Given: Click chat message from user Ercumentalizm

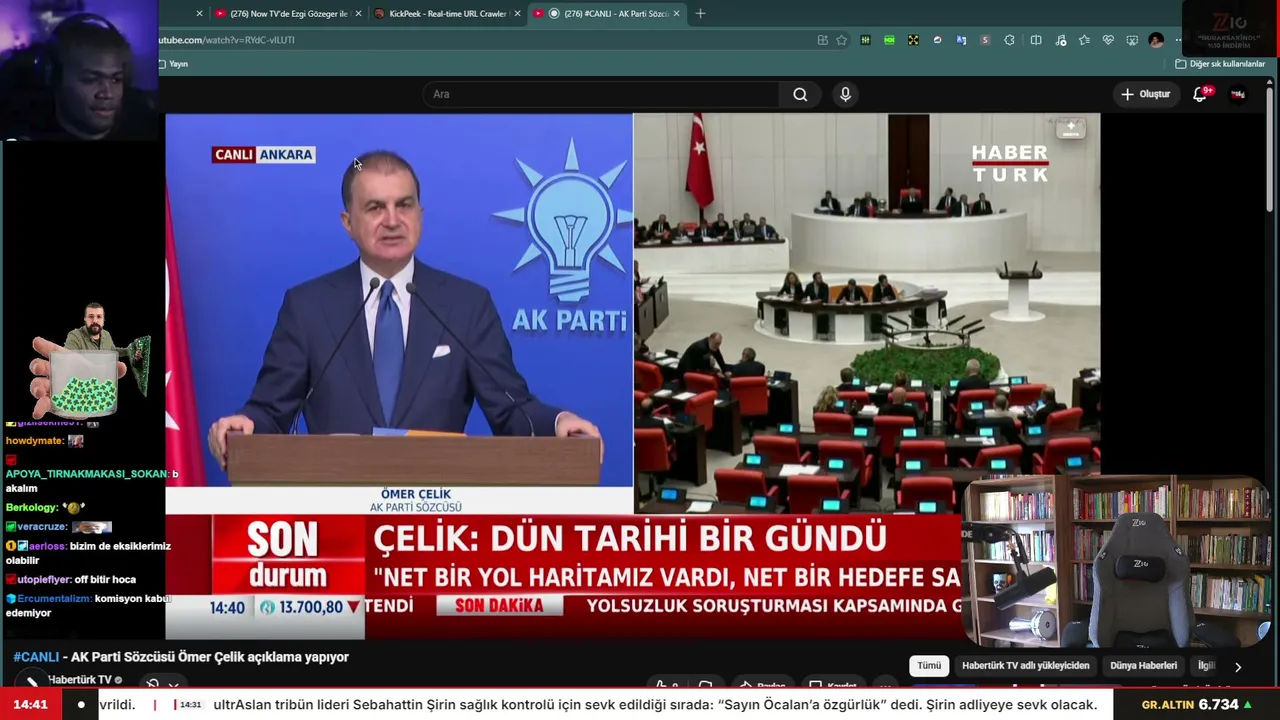Looking at the screenshot, I should pos(88,606).
